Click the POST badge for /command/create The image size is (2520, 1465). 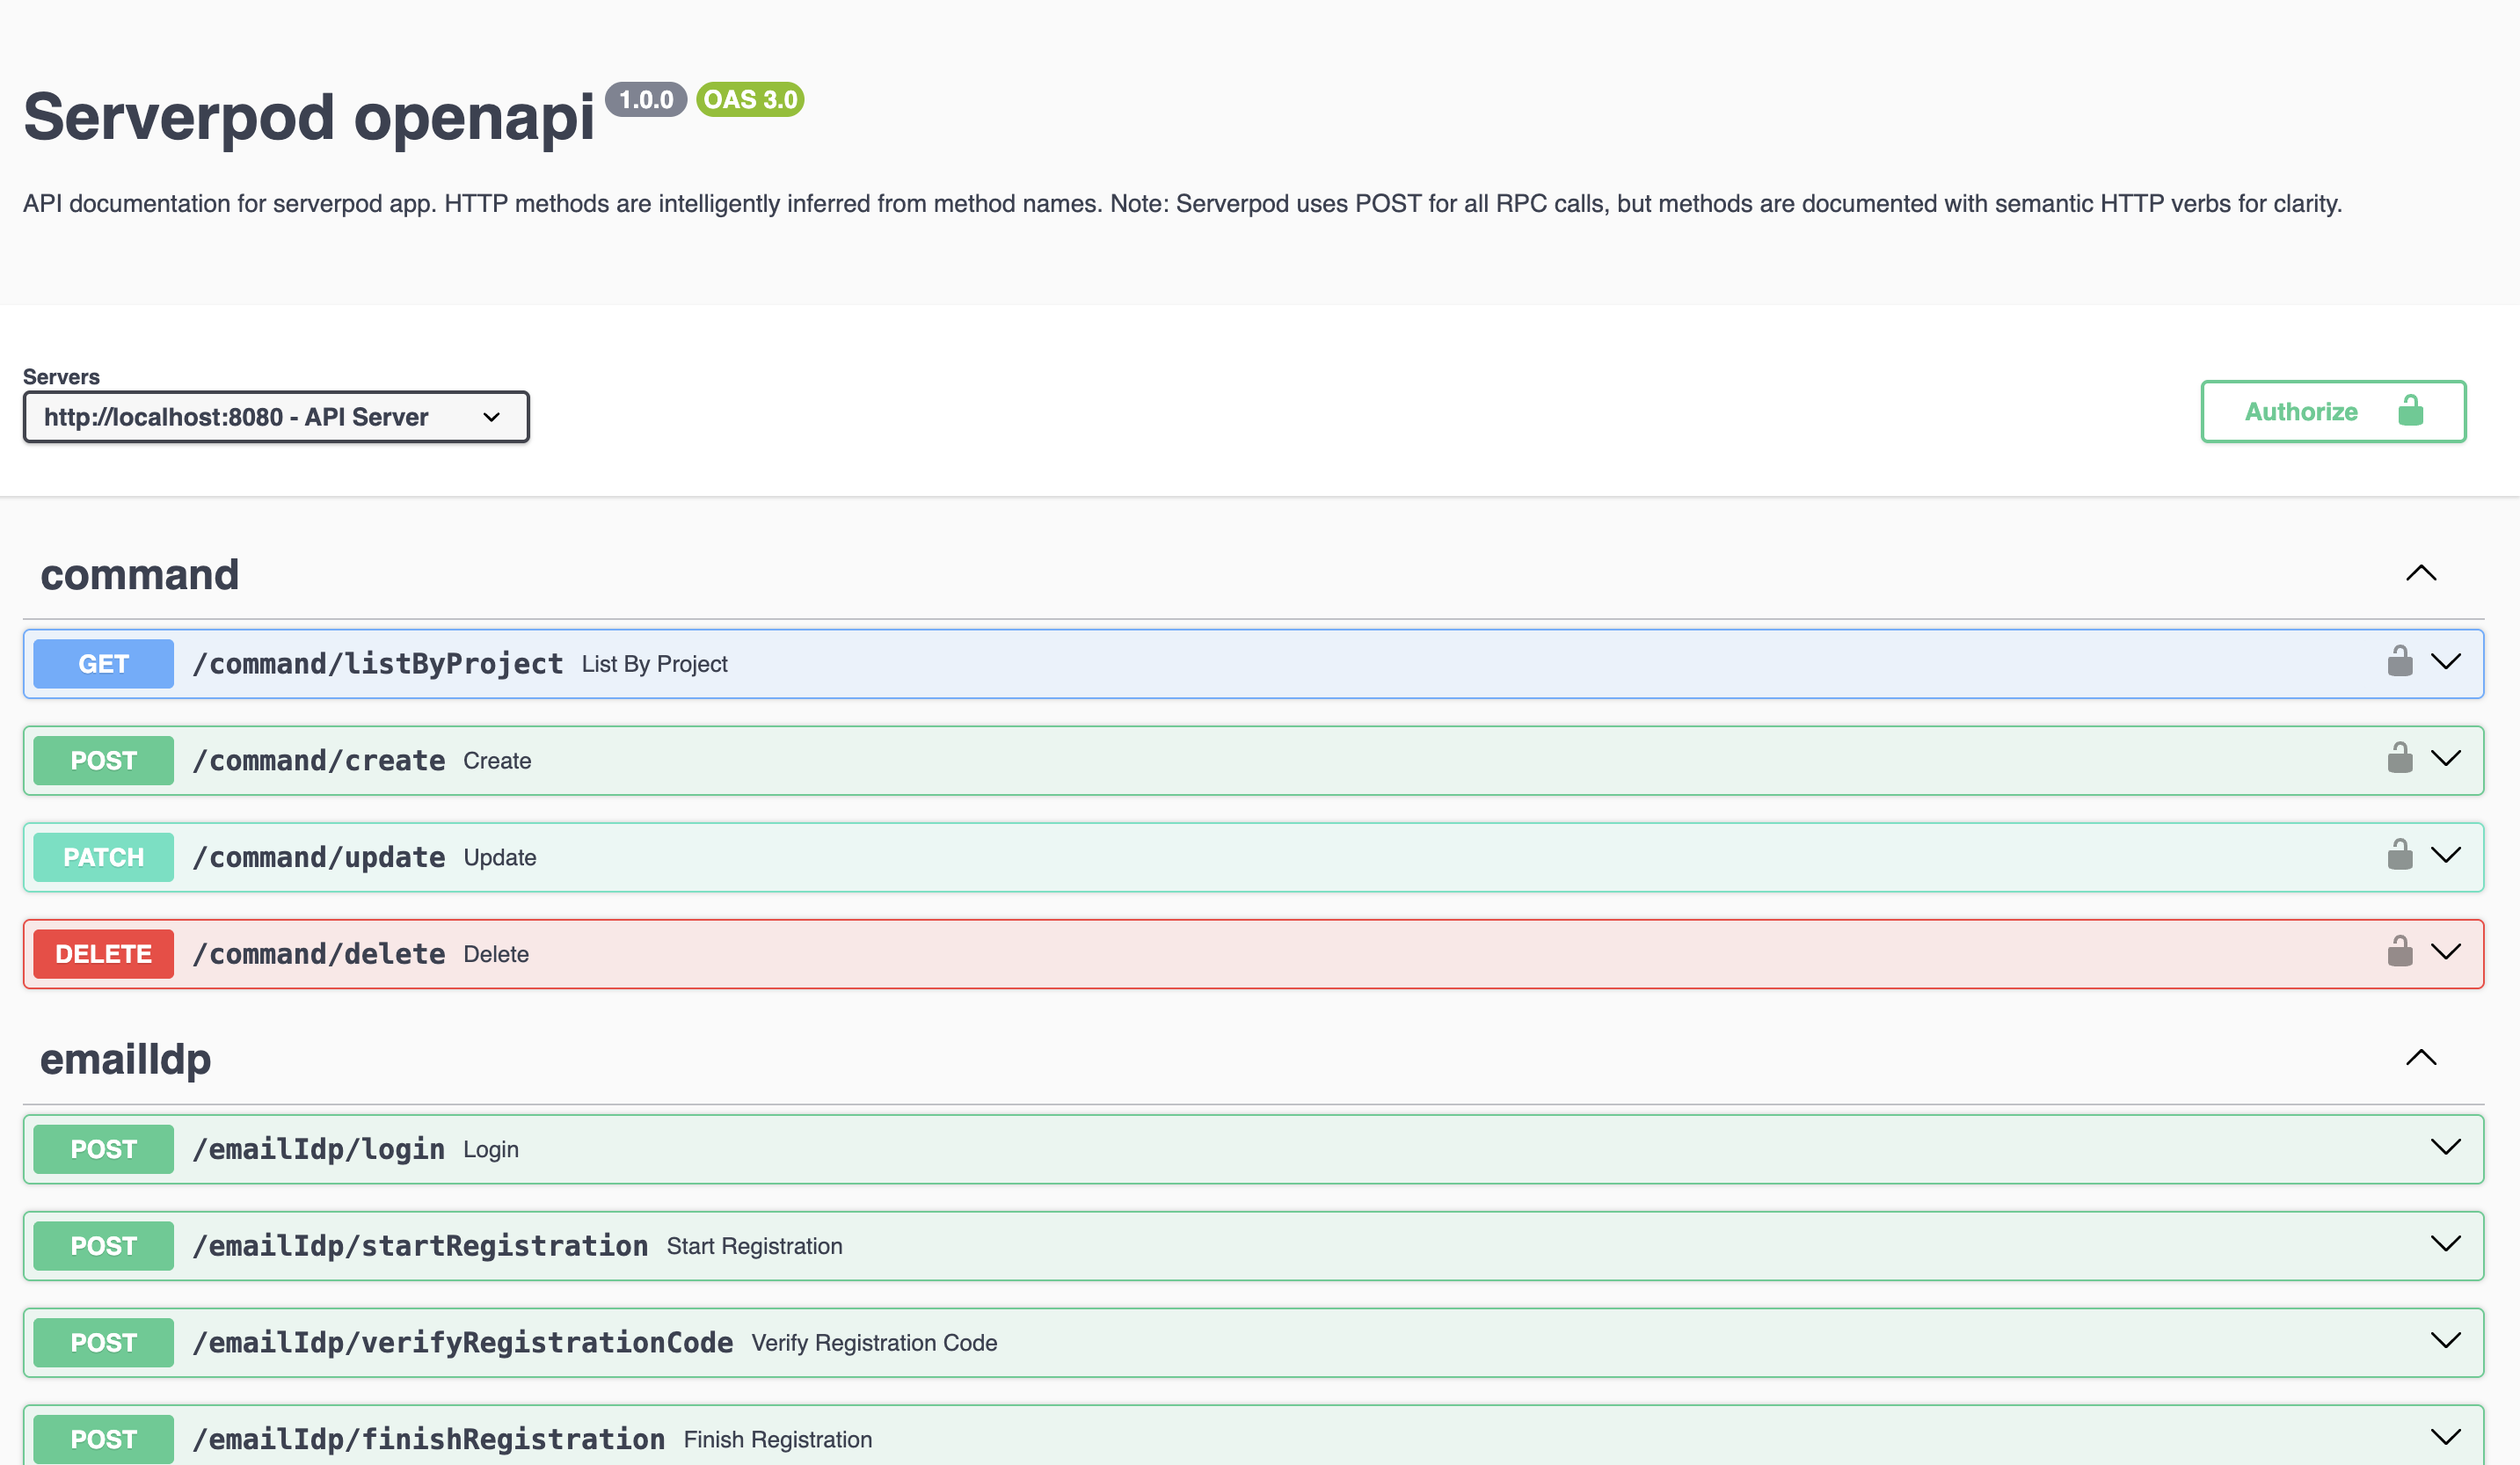point(103,761)
